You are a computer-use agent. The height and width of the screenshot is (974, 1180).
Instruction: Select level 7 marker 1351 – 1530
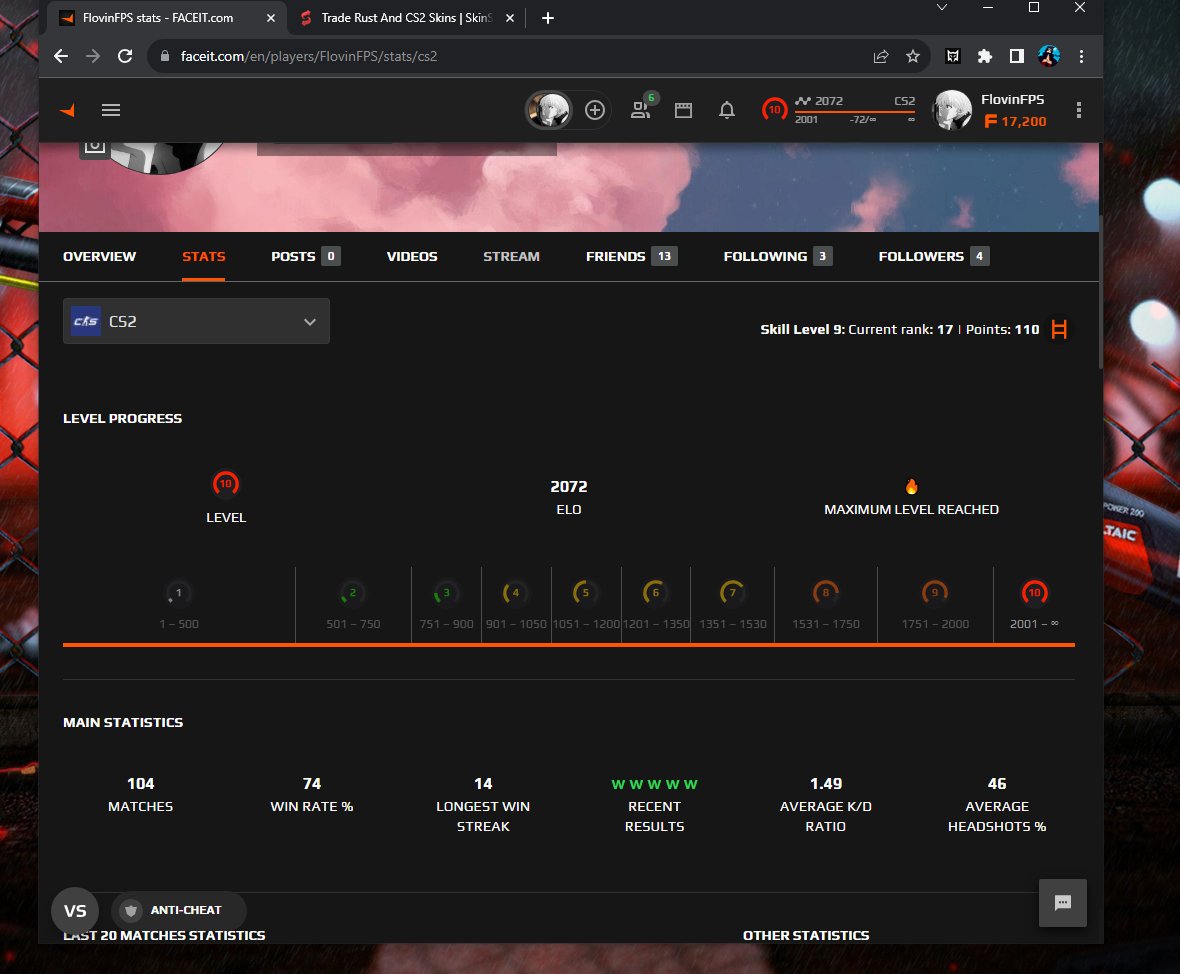click(732, 594)
